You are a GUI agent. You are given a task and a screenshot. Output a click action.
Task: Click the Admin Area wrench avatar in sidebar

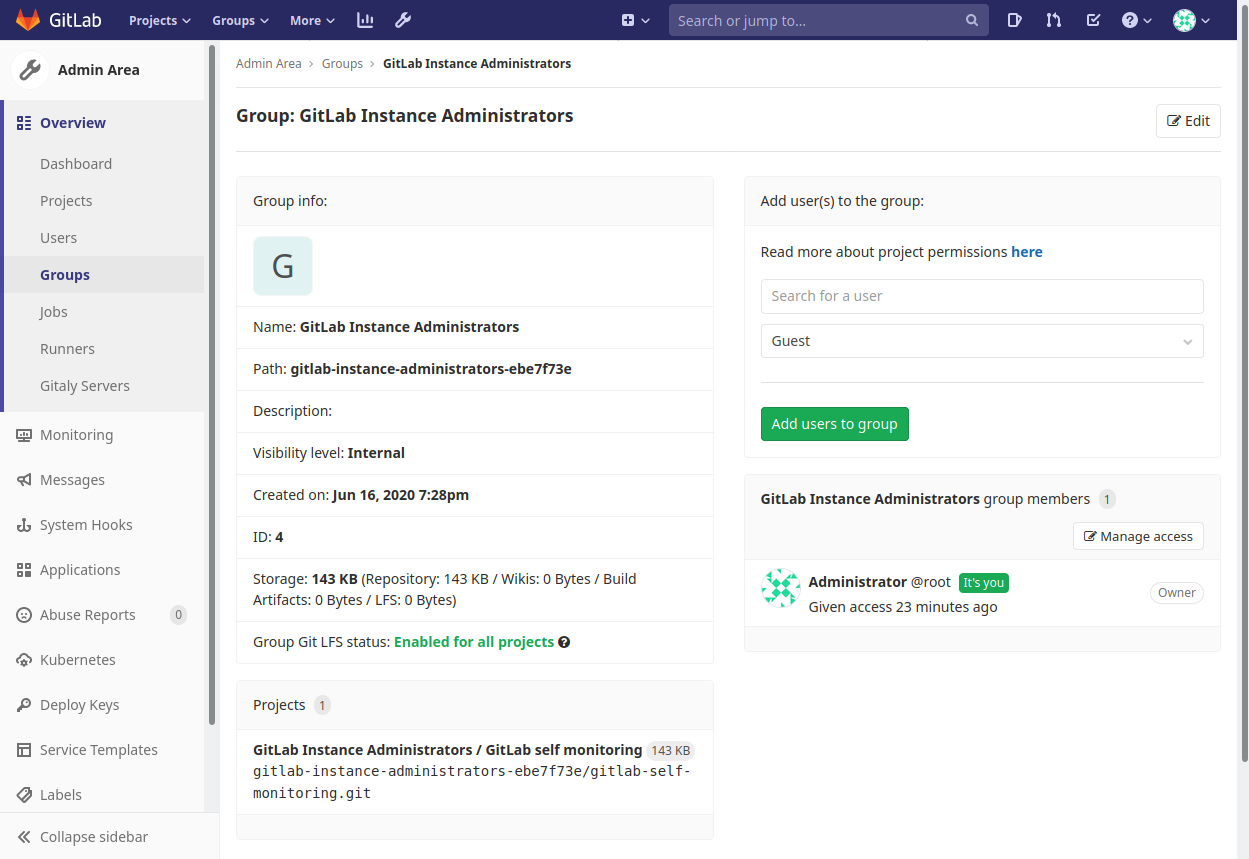[x=30, y=70]
